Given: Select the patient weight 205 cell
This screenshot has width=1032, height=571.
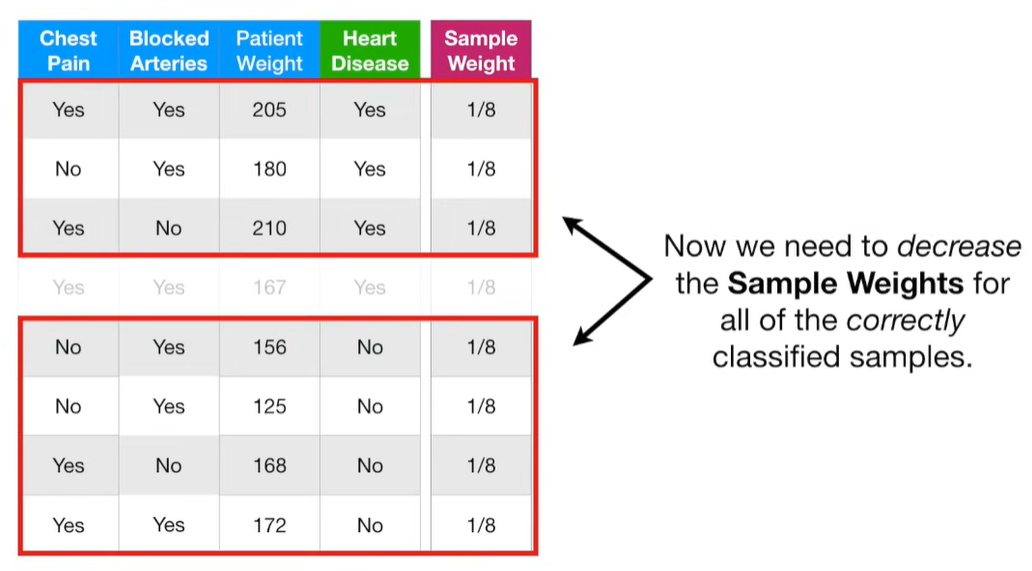Looking at the screenshot, I should (x=269, y=110).
